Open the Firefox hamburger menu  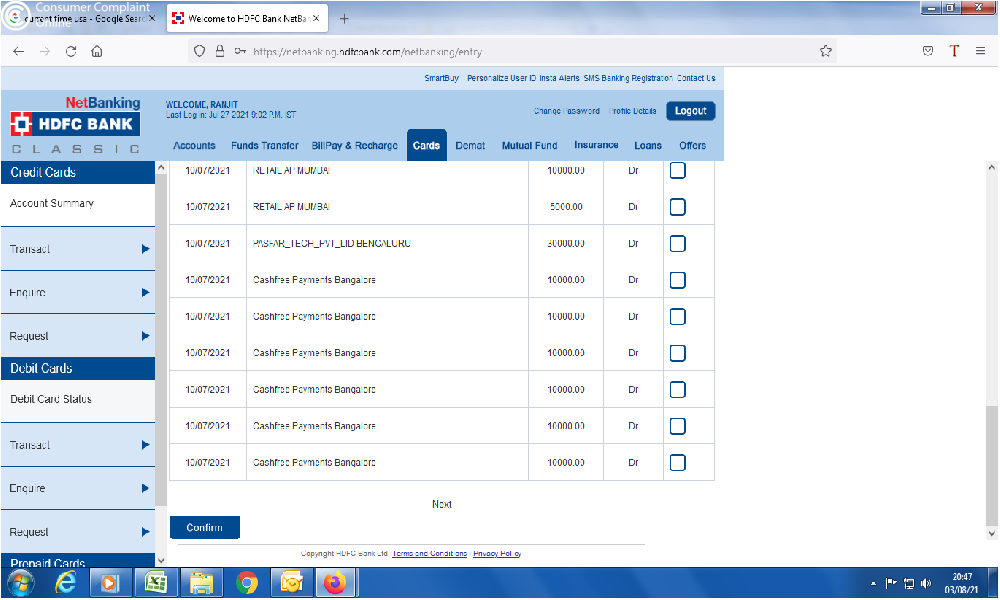click(980, 51)
